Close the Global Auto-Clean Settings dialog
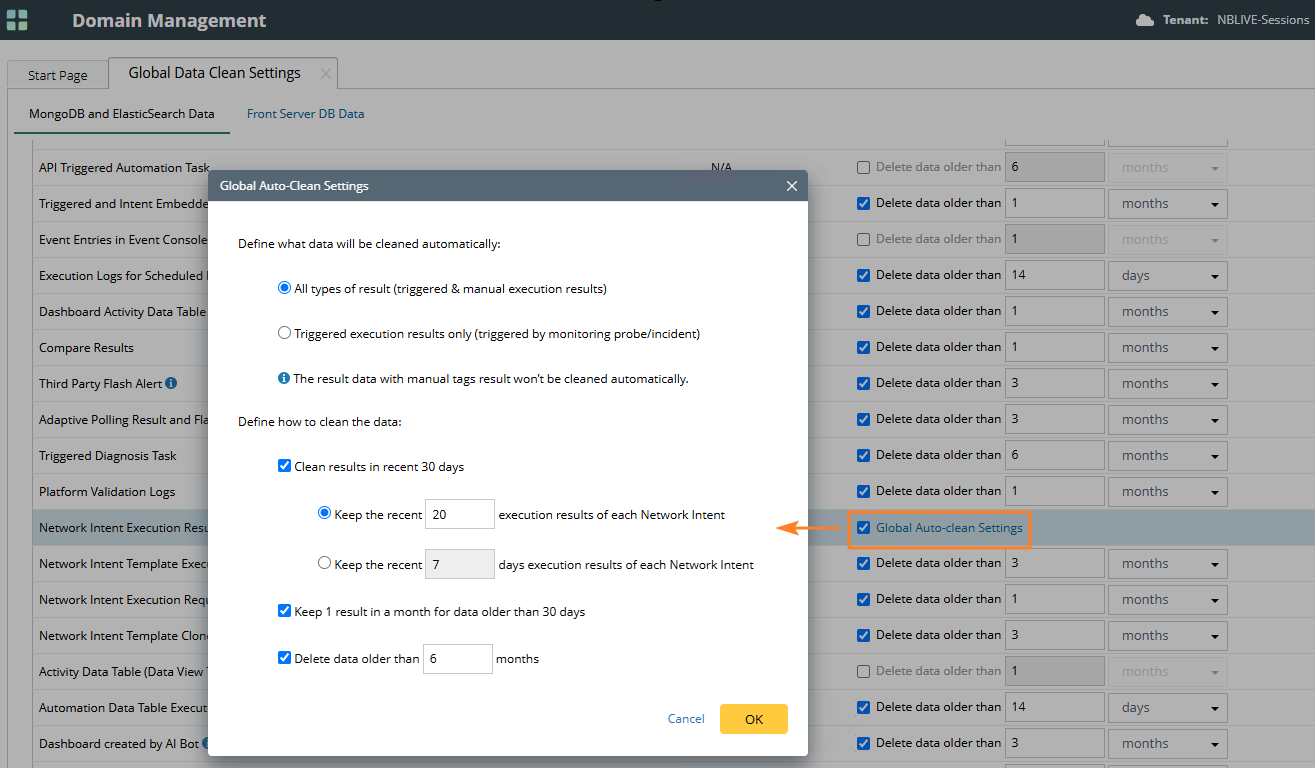The height and width of the screenshot is (768, 1315). click(x=791, y=186)
